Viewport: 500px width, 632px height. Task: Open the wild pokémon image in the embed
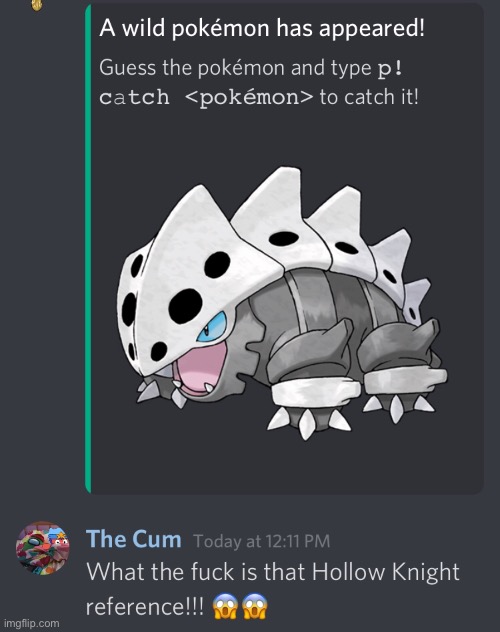[282, 302]
